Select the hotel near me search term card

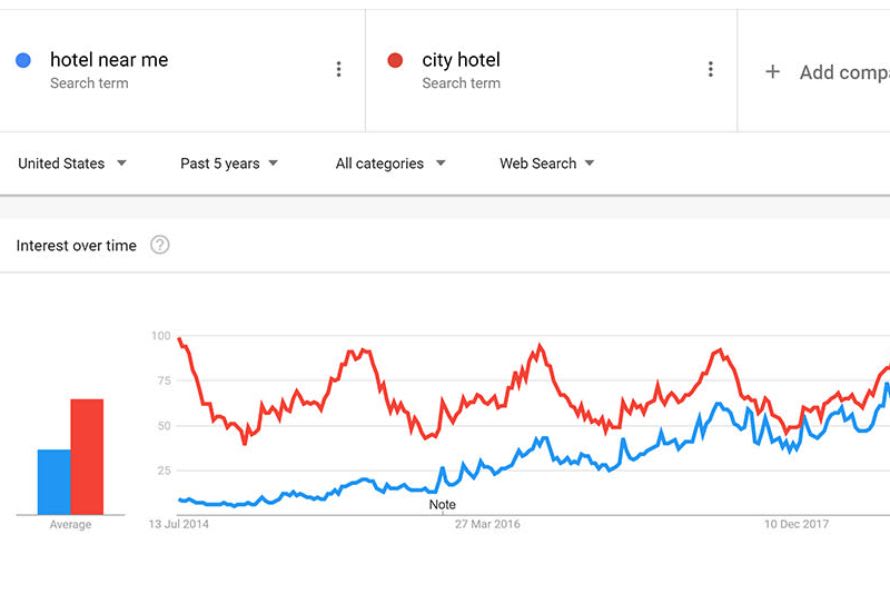[150, 68]
